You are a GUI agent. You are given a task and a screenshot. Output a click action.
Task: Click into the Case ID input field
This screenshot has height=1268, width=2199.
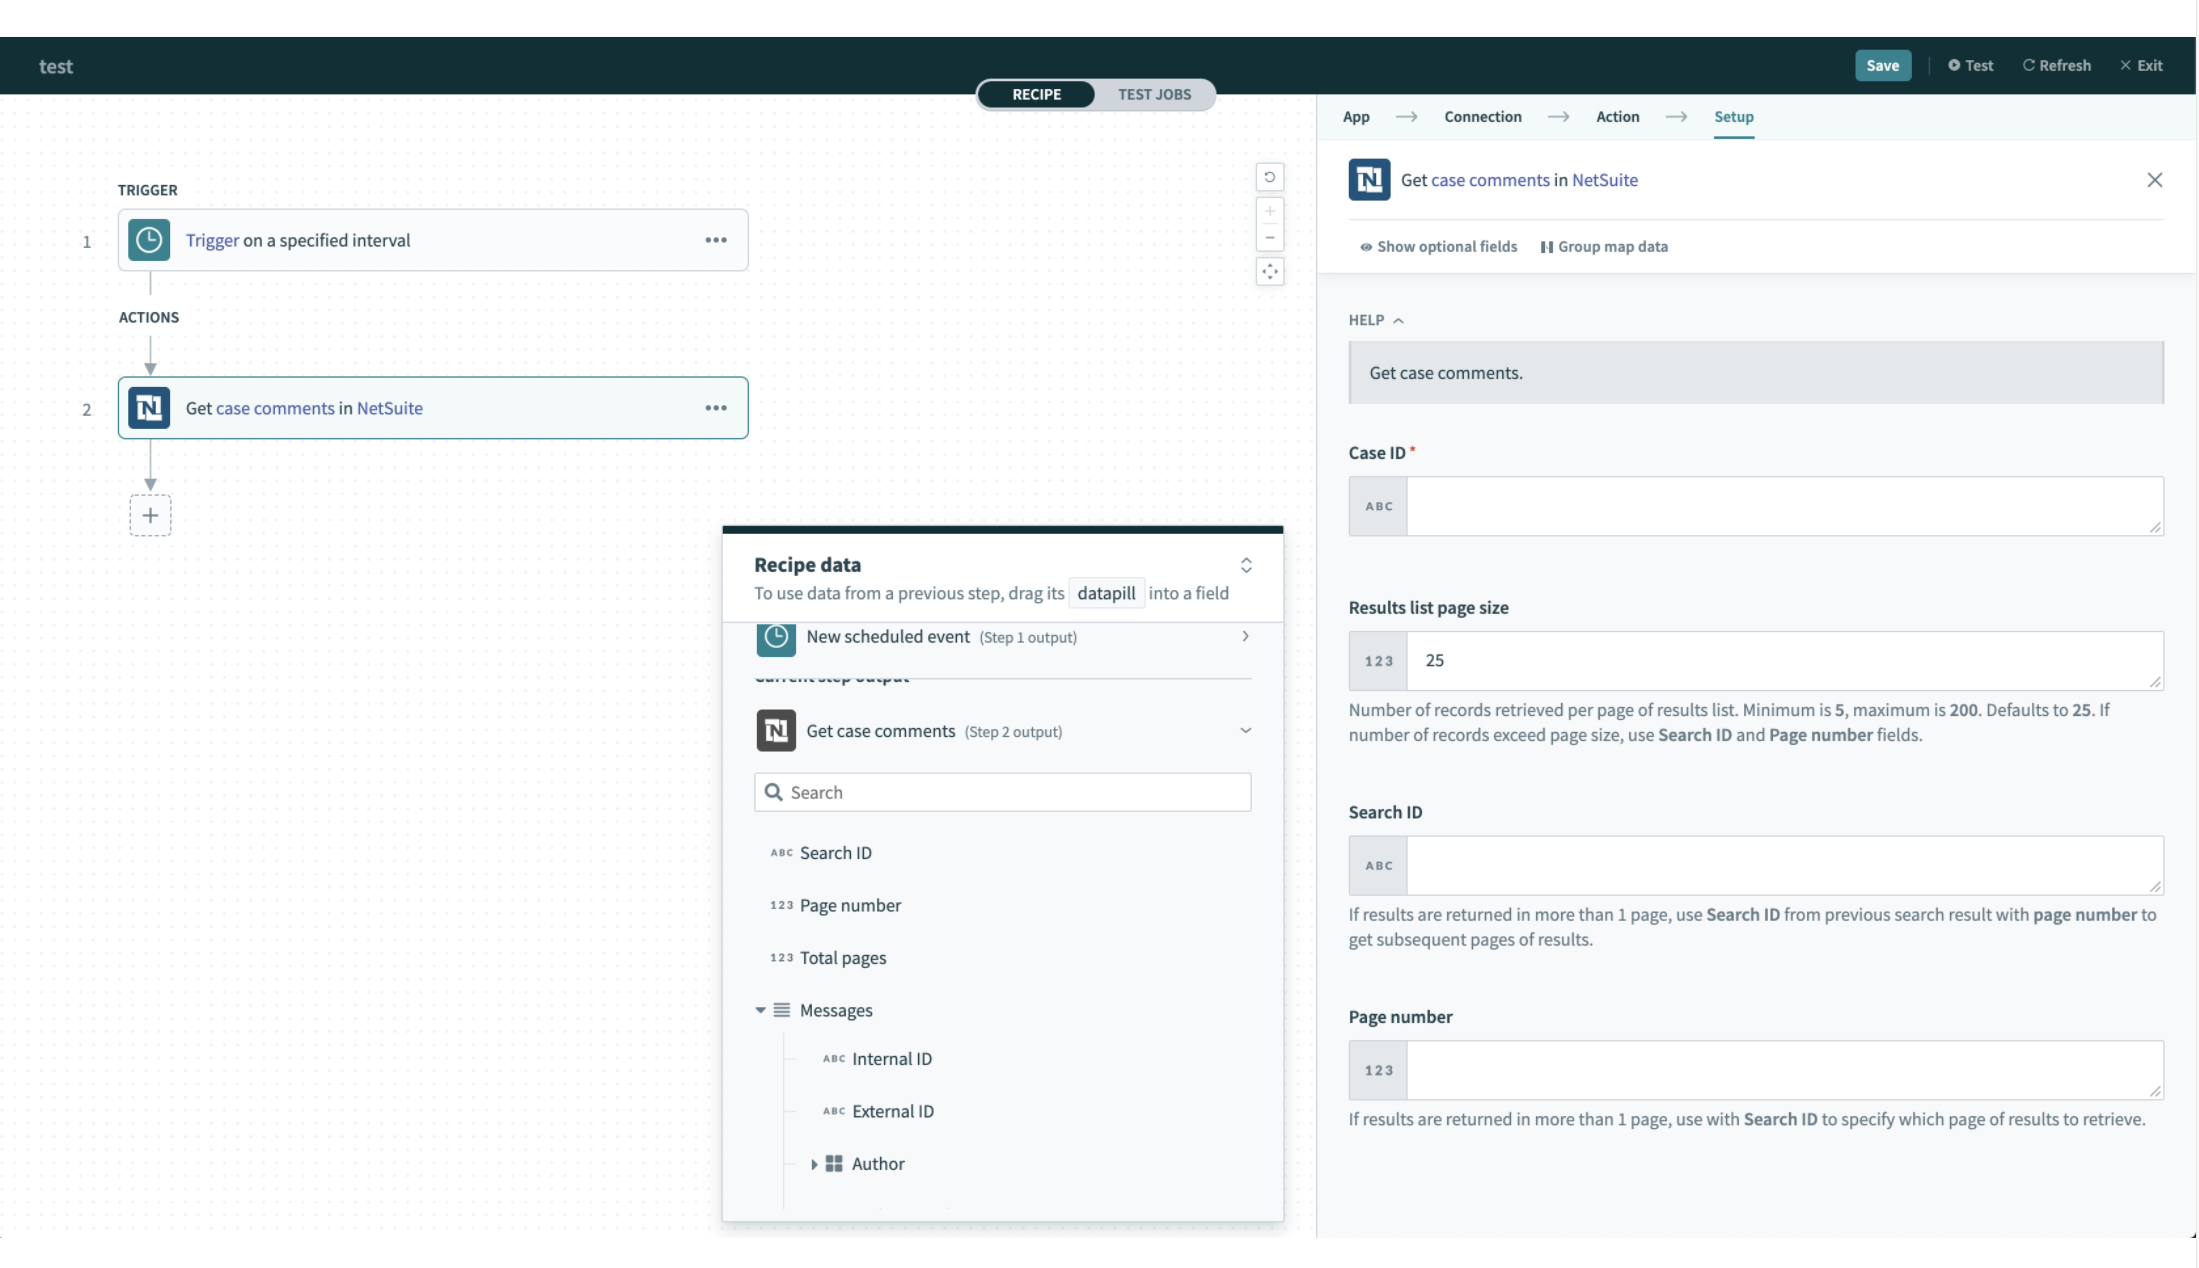1784,506
